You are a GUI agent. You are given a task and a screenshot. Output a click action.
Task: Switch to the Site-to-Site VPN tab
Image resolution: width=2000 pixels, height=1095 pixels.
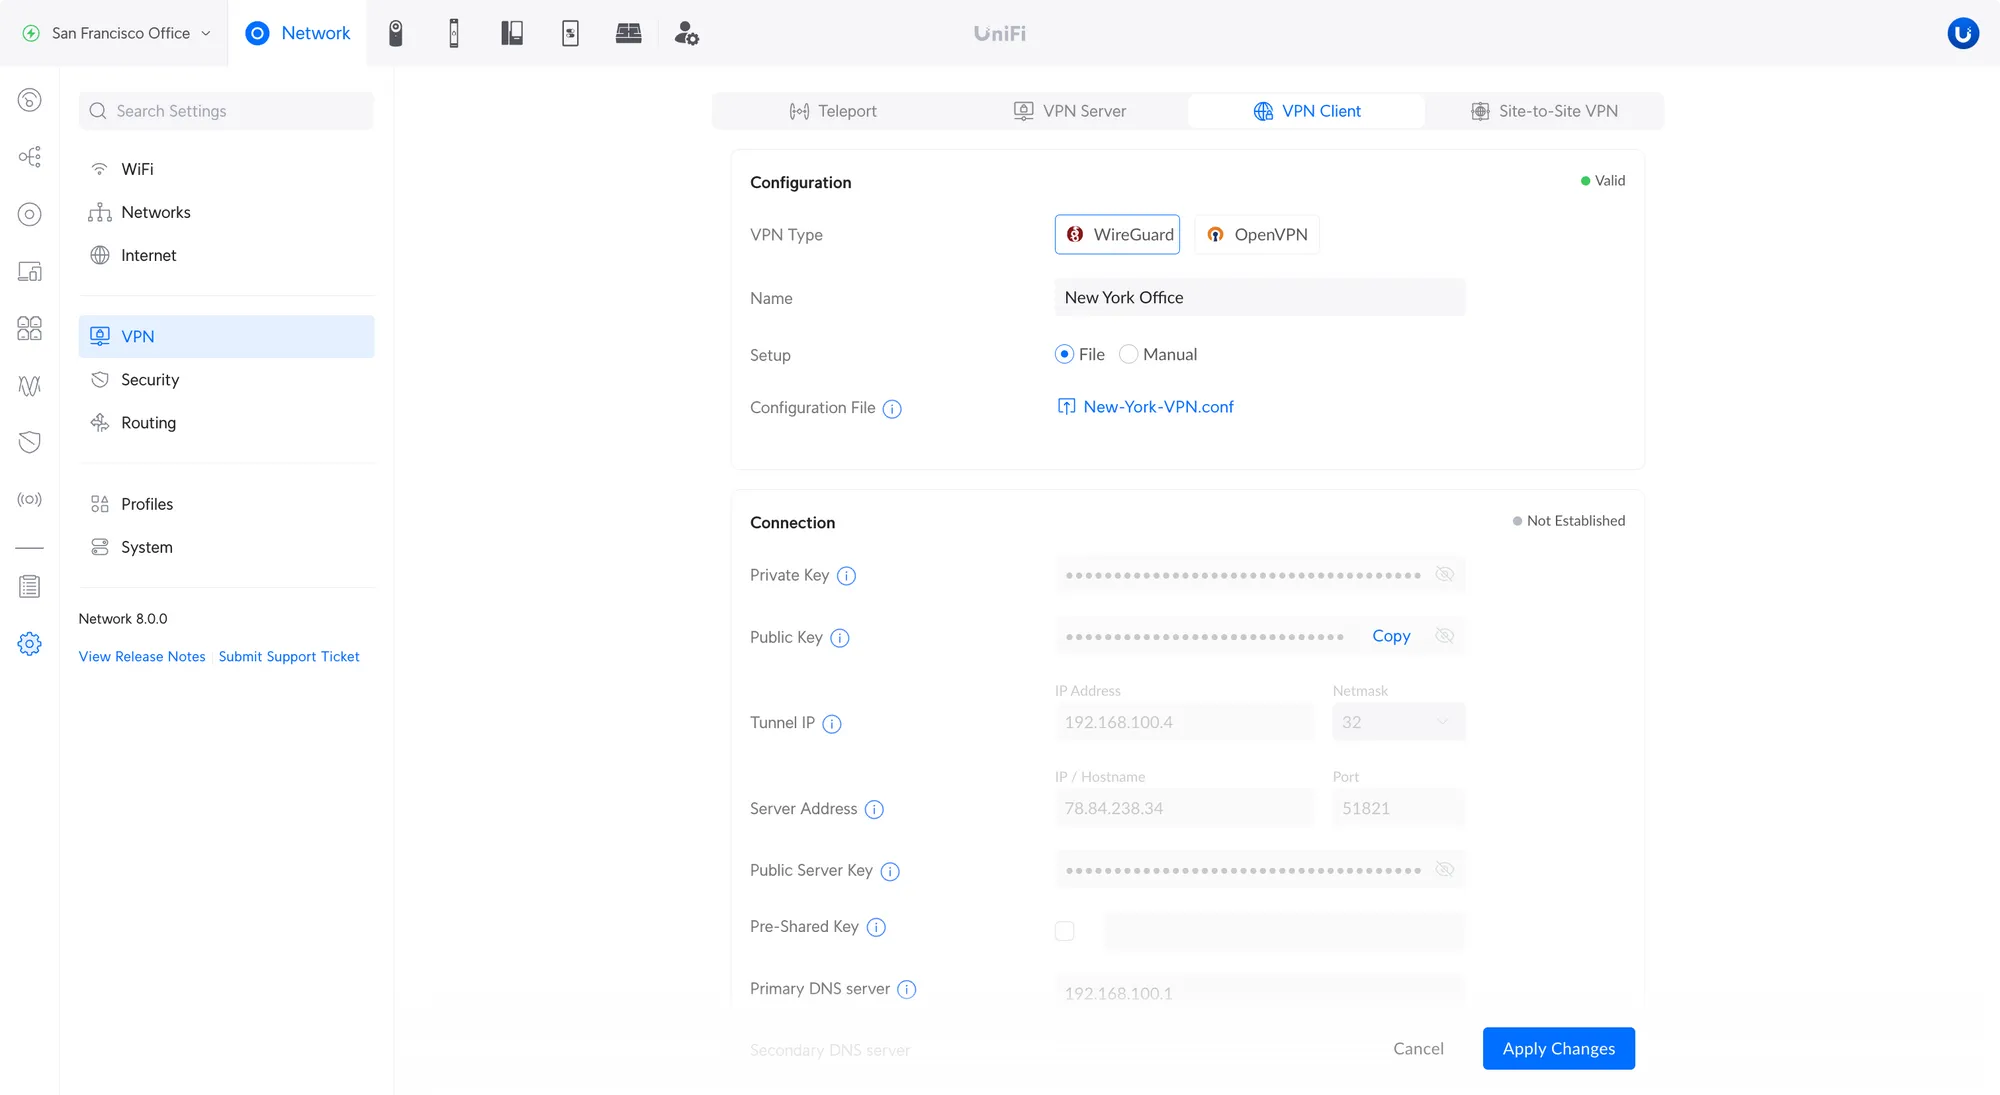coord(1544,111)
